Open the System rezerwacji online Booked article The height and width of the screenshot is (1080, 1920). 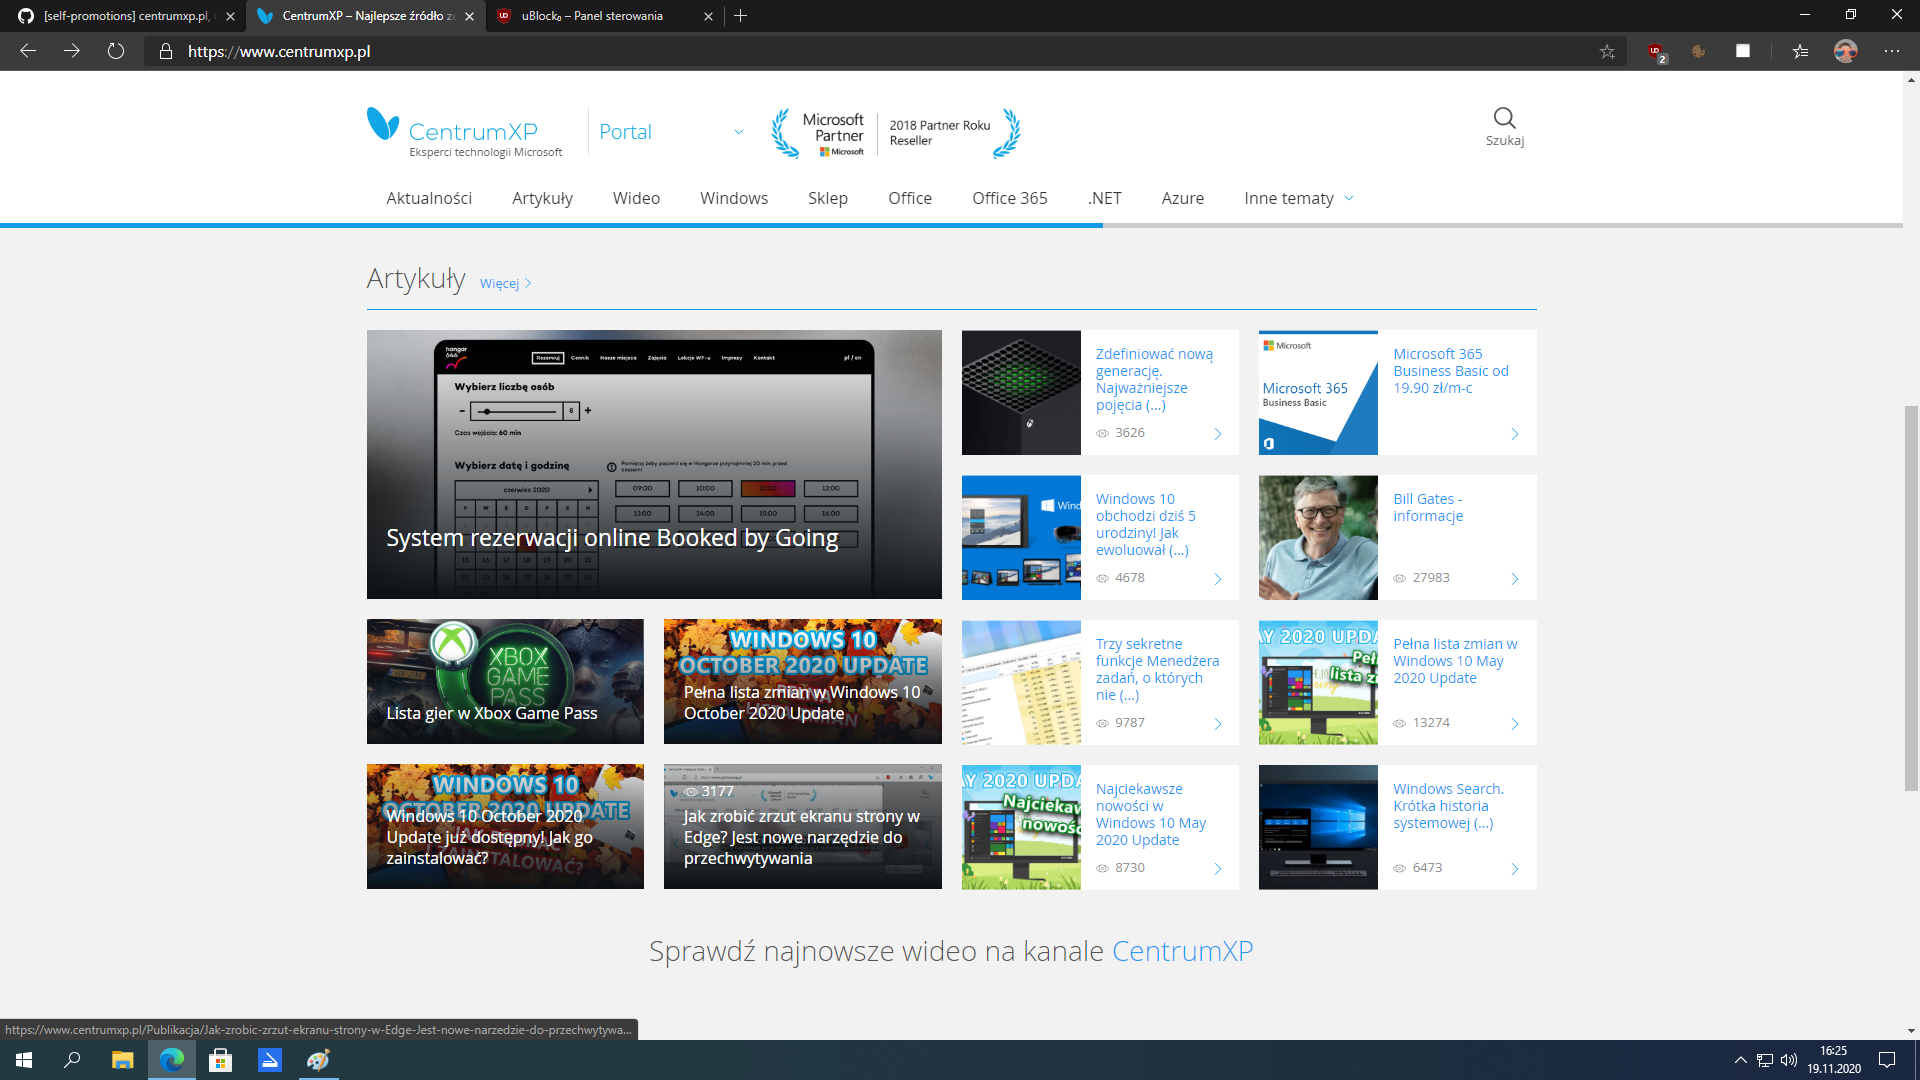(654, 464)
